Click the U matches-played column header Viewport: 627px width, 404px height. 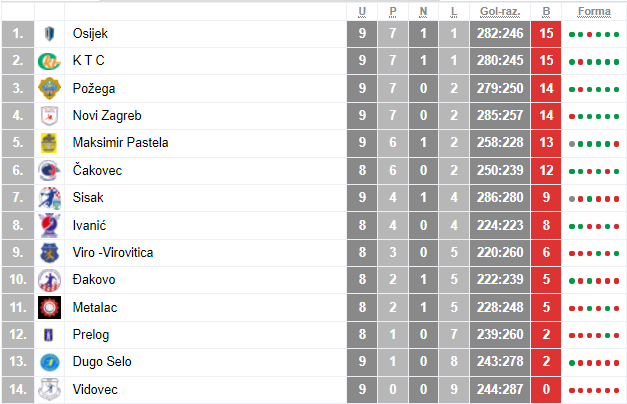pos(362,11)
